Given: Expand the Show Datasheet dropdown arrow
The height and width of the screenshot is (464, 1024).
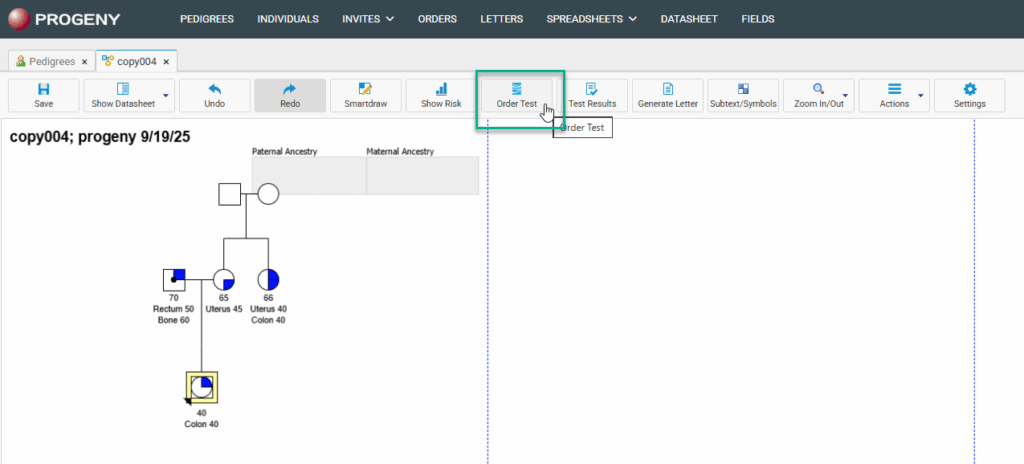Looking at the screenshot, I should point(166,96).
